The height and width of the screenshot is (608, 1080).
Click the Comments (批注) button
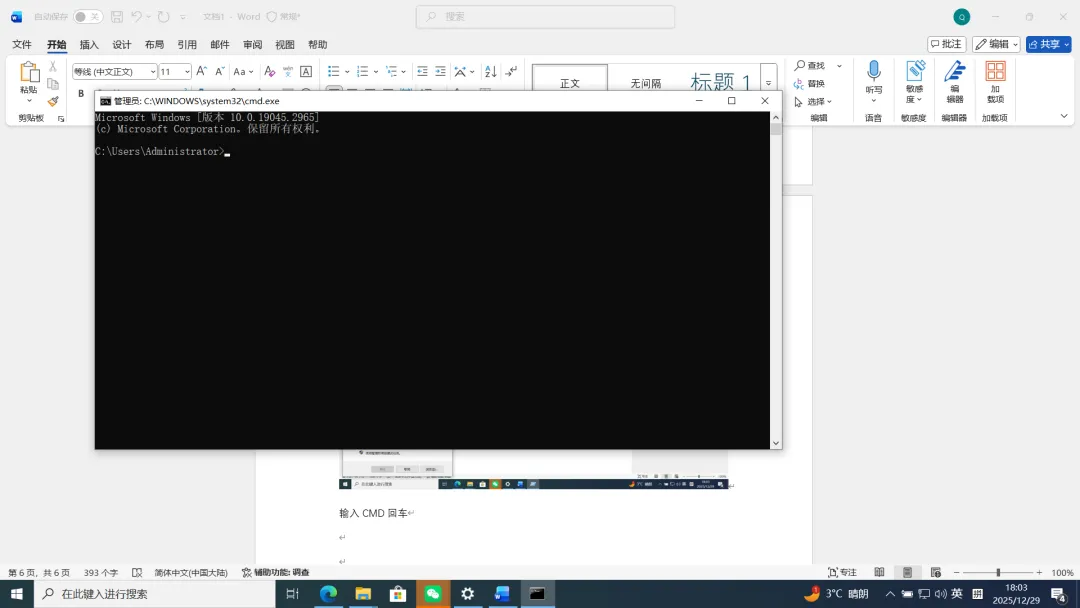946,44
